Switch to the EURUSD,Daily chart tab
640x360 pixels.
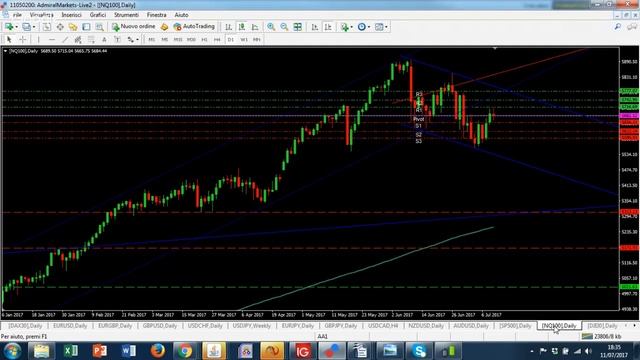coord(70,326)
